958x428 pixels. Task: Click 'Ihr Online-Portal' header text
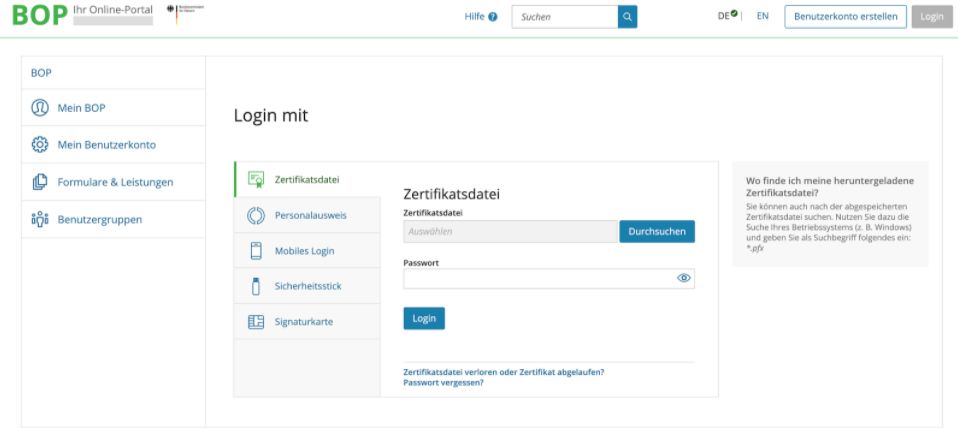point(112,10)
